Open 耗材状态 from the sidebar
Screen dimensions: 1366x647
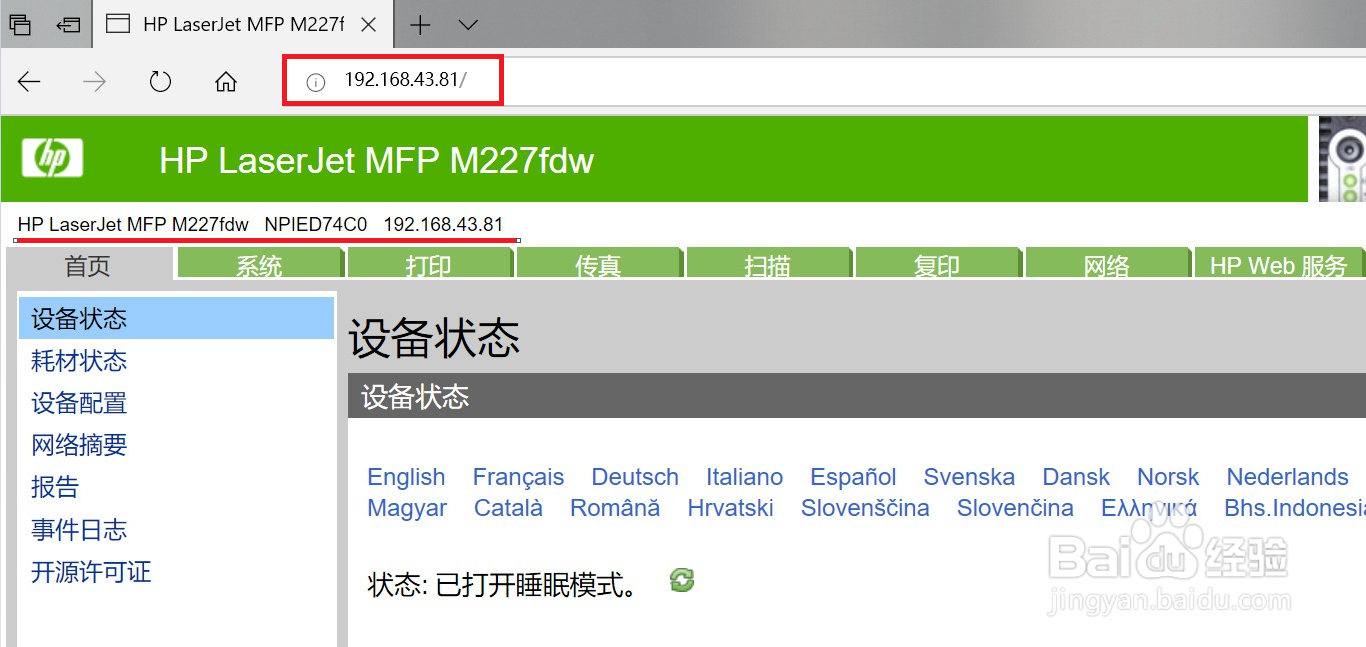pyautogui.click(x=79, y=361)
